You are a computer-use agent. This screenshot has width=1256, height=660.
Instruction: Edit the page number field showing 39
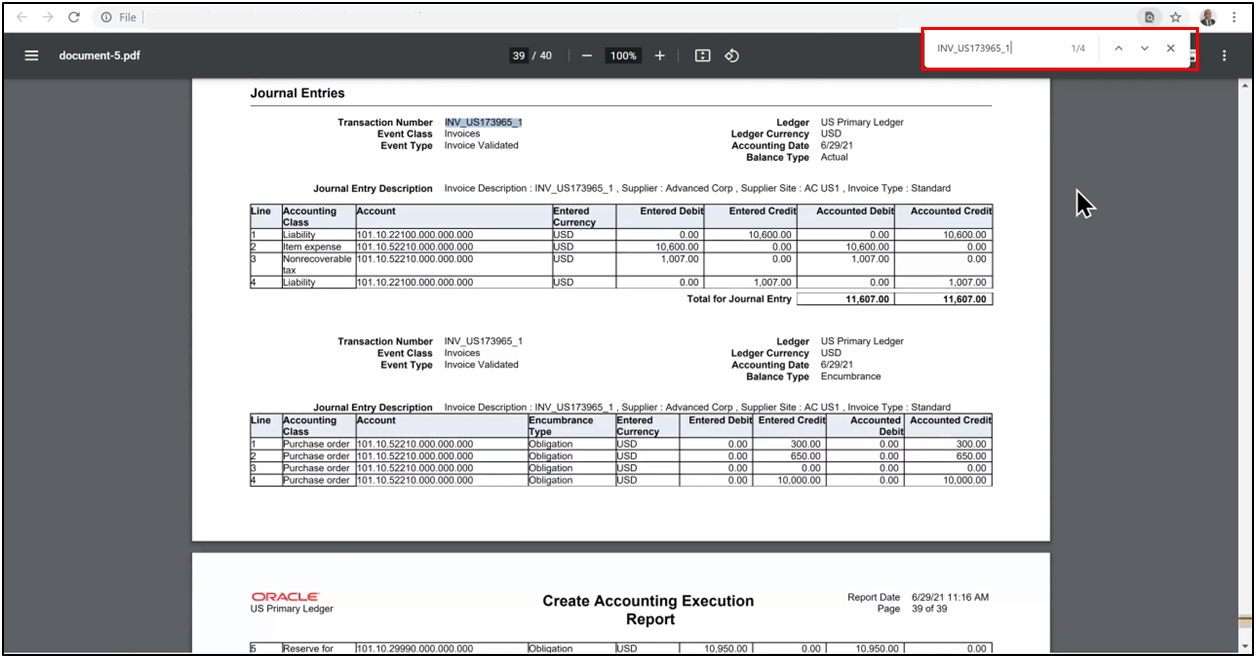pyautogui.click(x=519, y=55)
